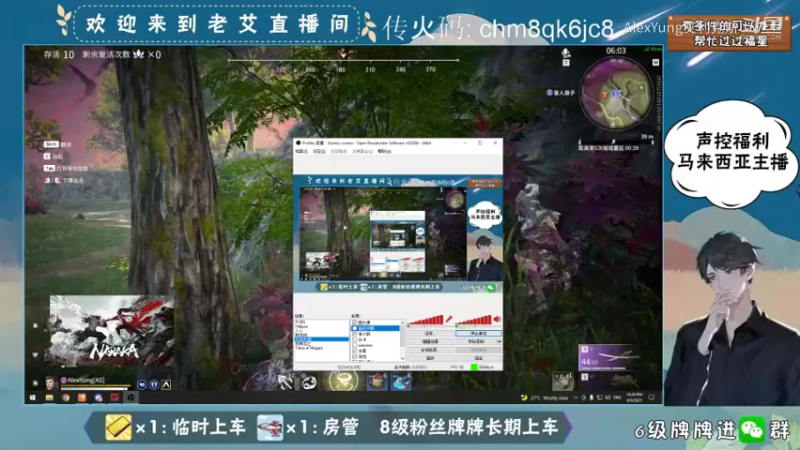Viewport: 800px width, 450px height.
Task: Click the Shift key hint icon
Action: coord(51,144)
